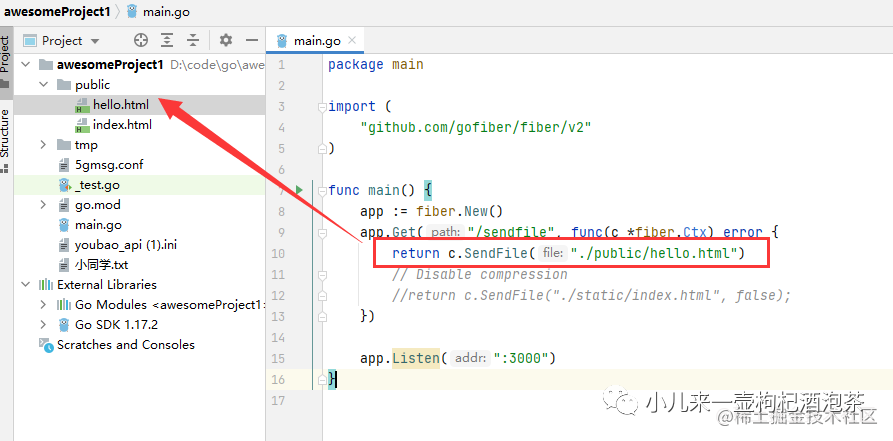Expand the go.mod node

pos(43,205)
